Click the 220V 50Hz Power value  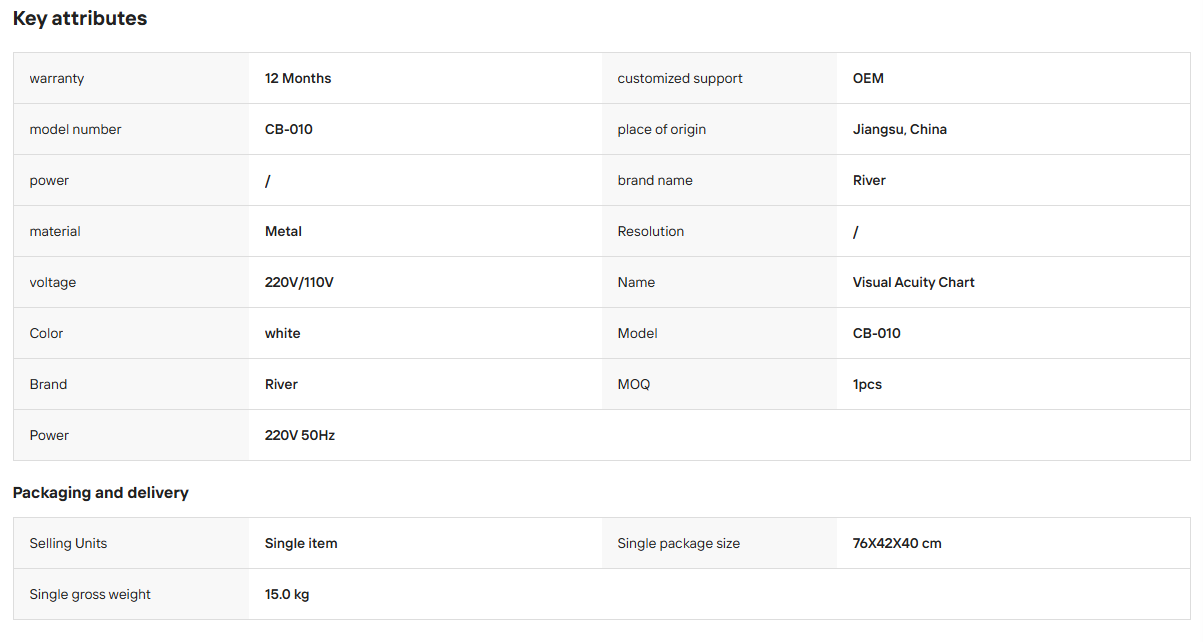[x=300, y=435]
